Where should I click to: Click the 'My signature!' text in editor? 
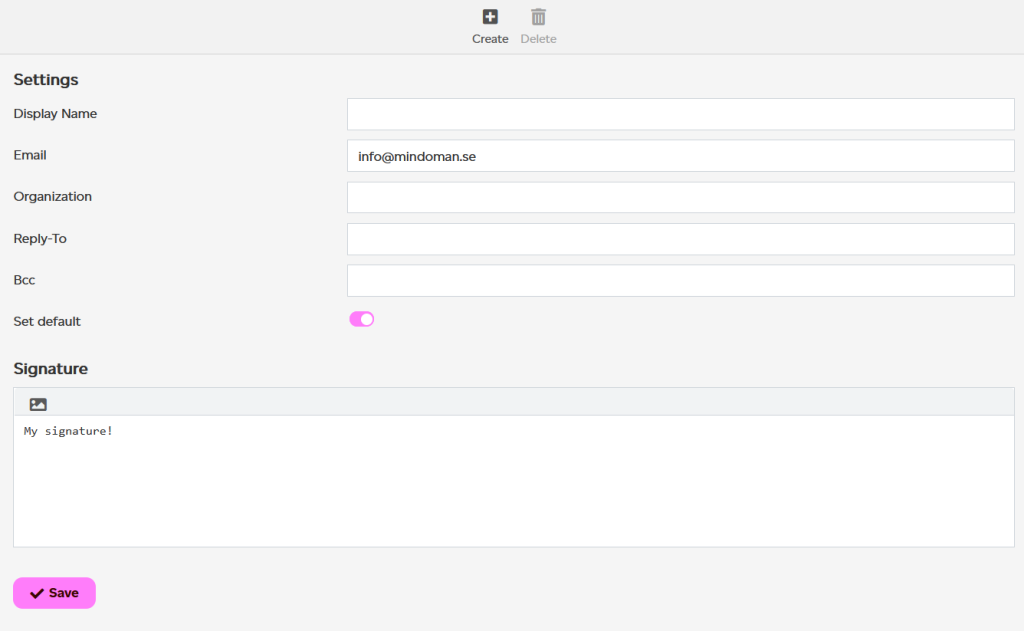click(69, 431)
